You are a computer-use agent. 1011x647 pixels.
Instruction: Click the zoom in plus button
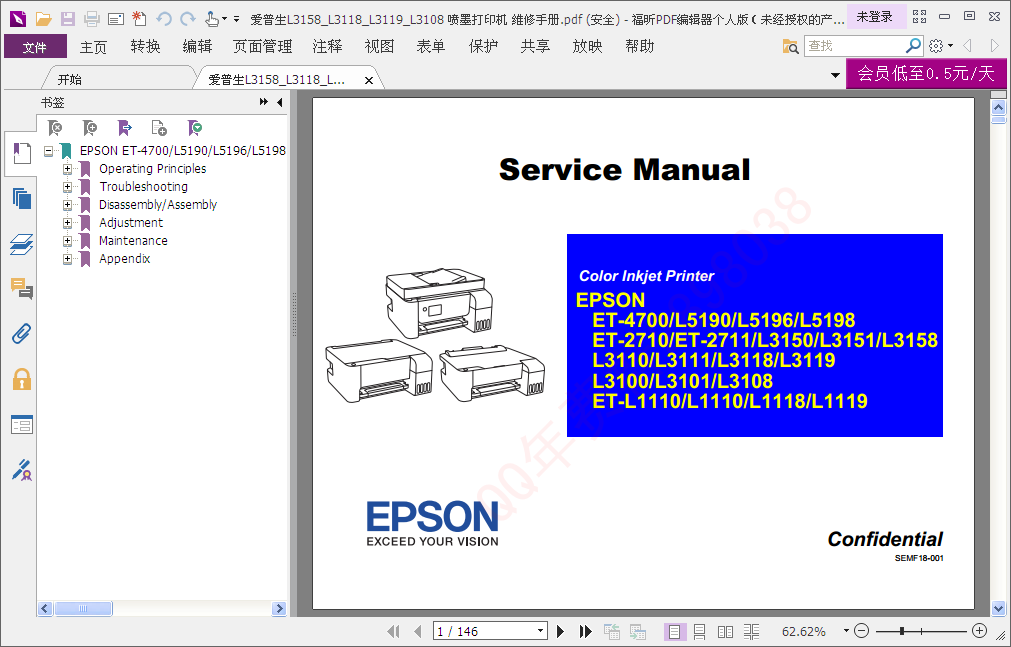[x=979, y=631]
